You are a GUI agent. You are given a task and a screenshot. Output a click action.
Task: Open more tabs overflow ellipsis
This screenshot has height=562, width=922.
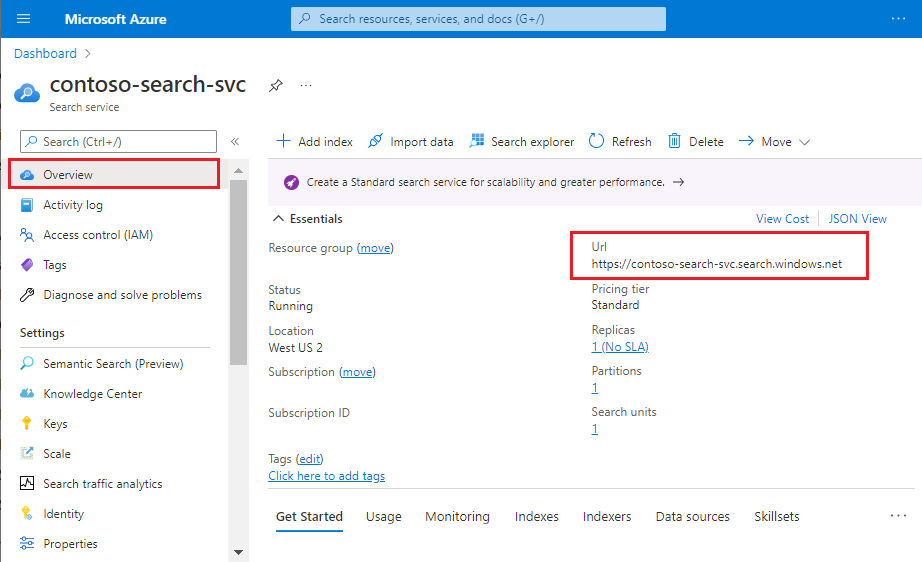coord(897,516)
